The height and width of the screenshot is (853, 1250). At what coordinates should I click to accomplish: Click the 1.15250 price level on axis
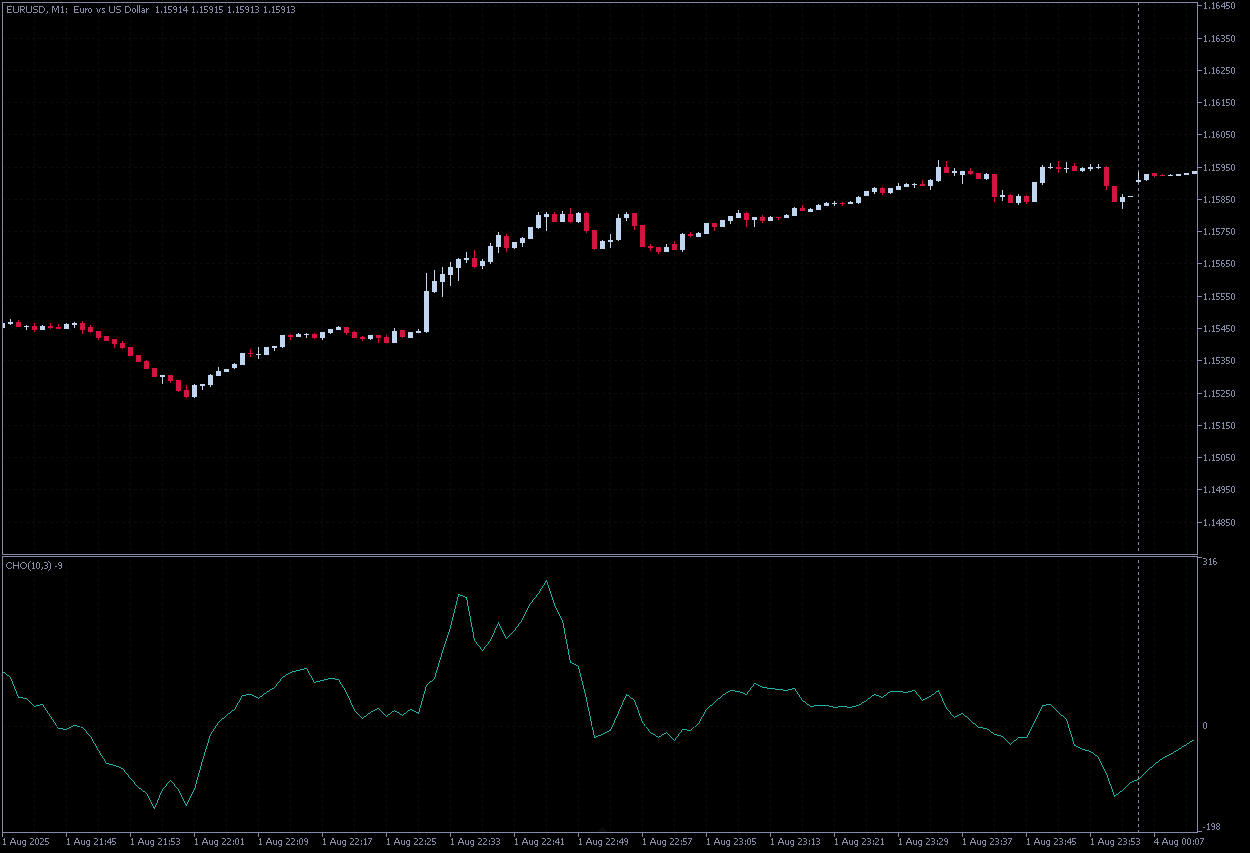(x=1221, y=393)
